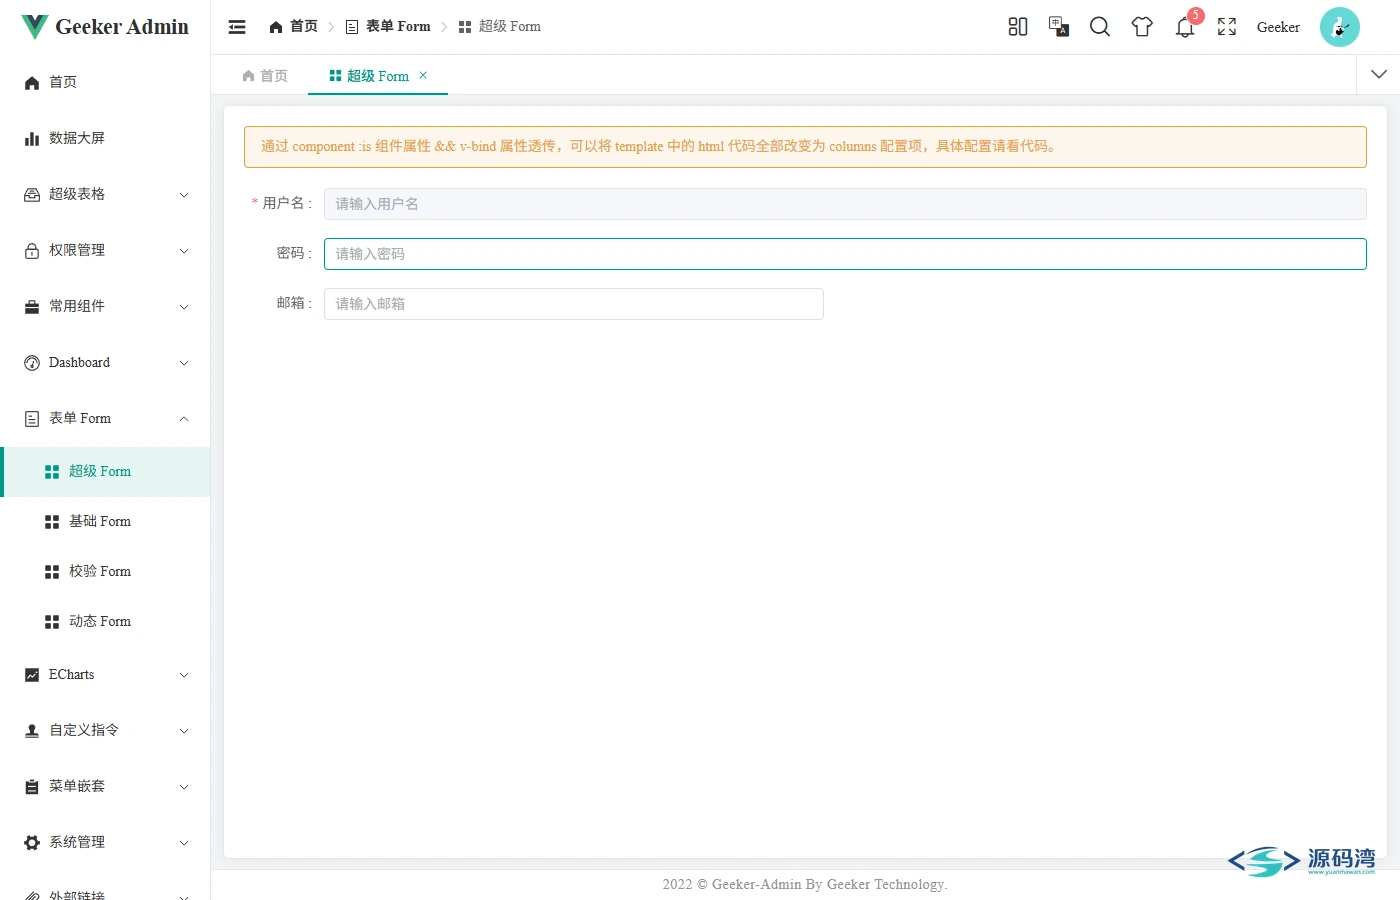Click the 邮箱 input field
This screenshot has width=1400, height=900.
click(x=574, y=304)
